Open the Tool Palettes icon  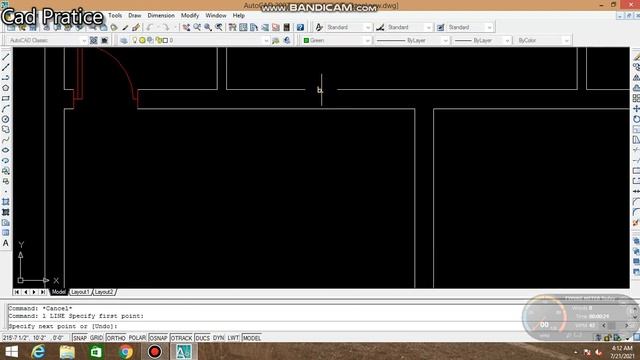tap(254, 27)
